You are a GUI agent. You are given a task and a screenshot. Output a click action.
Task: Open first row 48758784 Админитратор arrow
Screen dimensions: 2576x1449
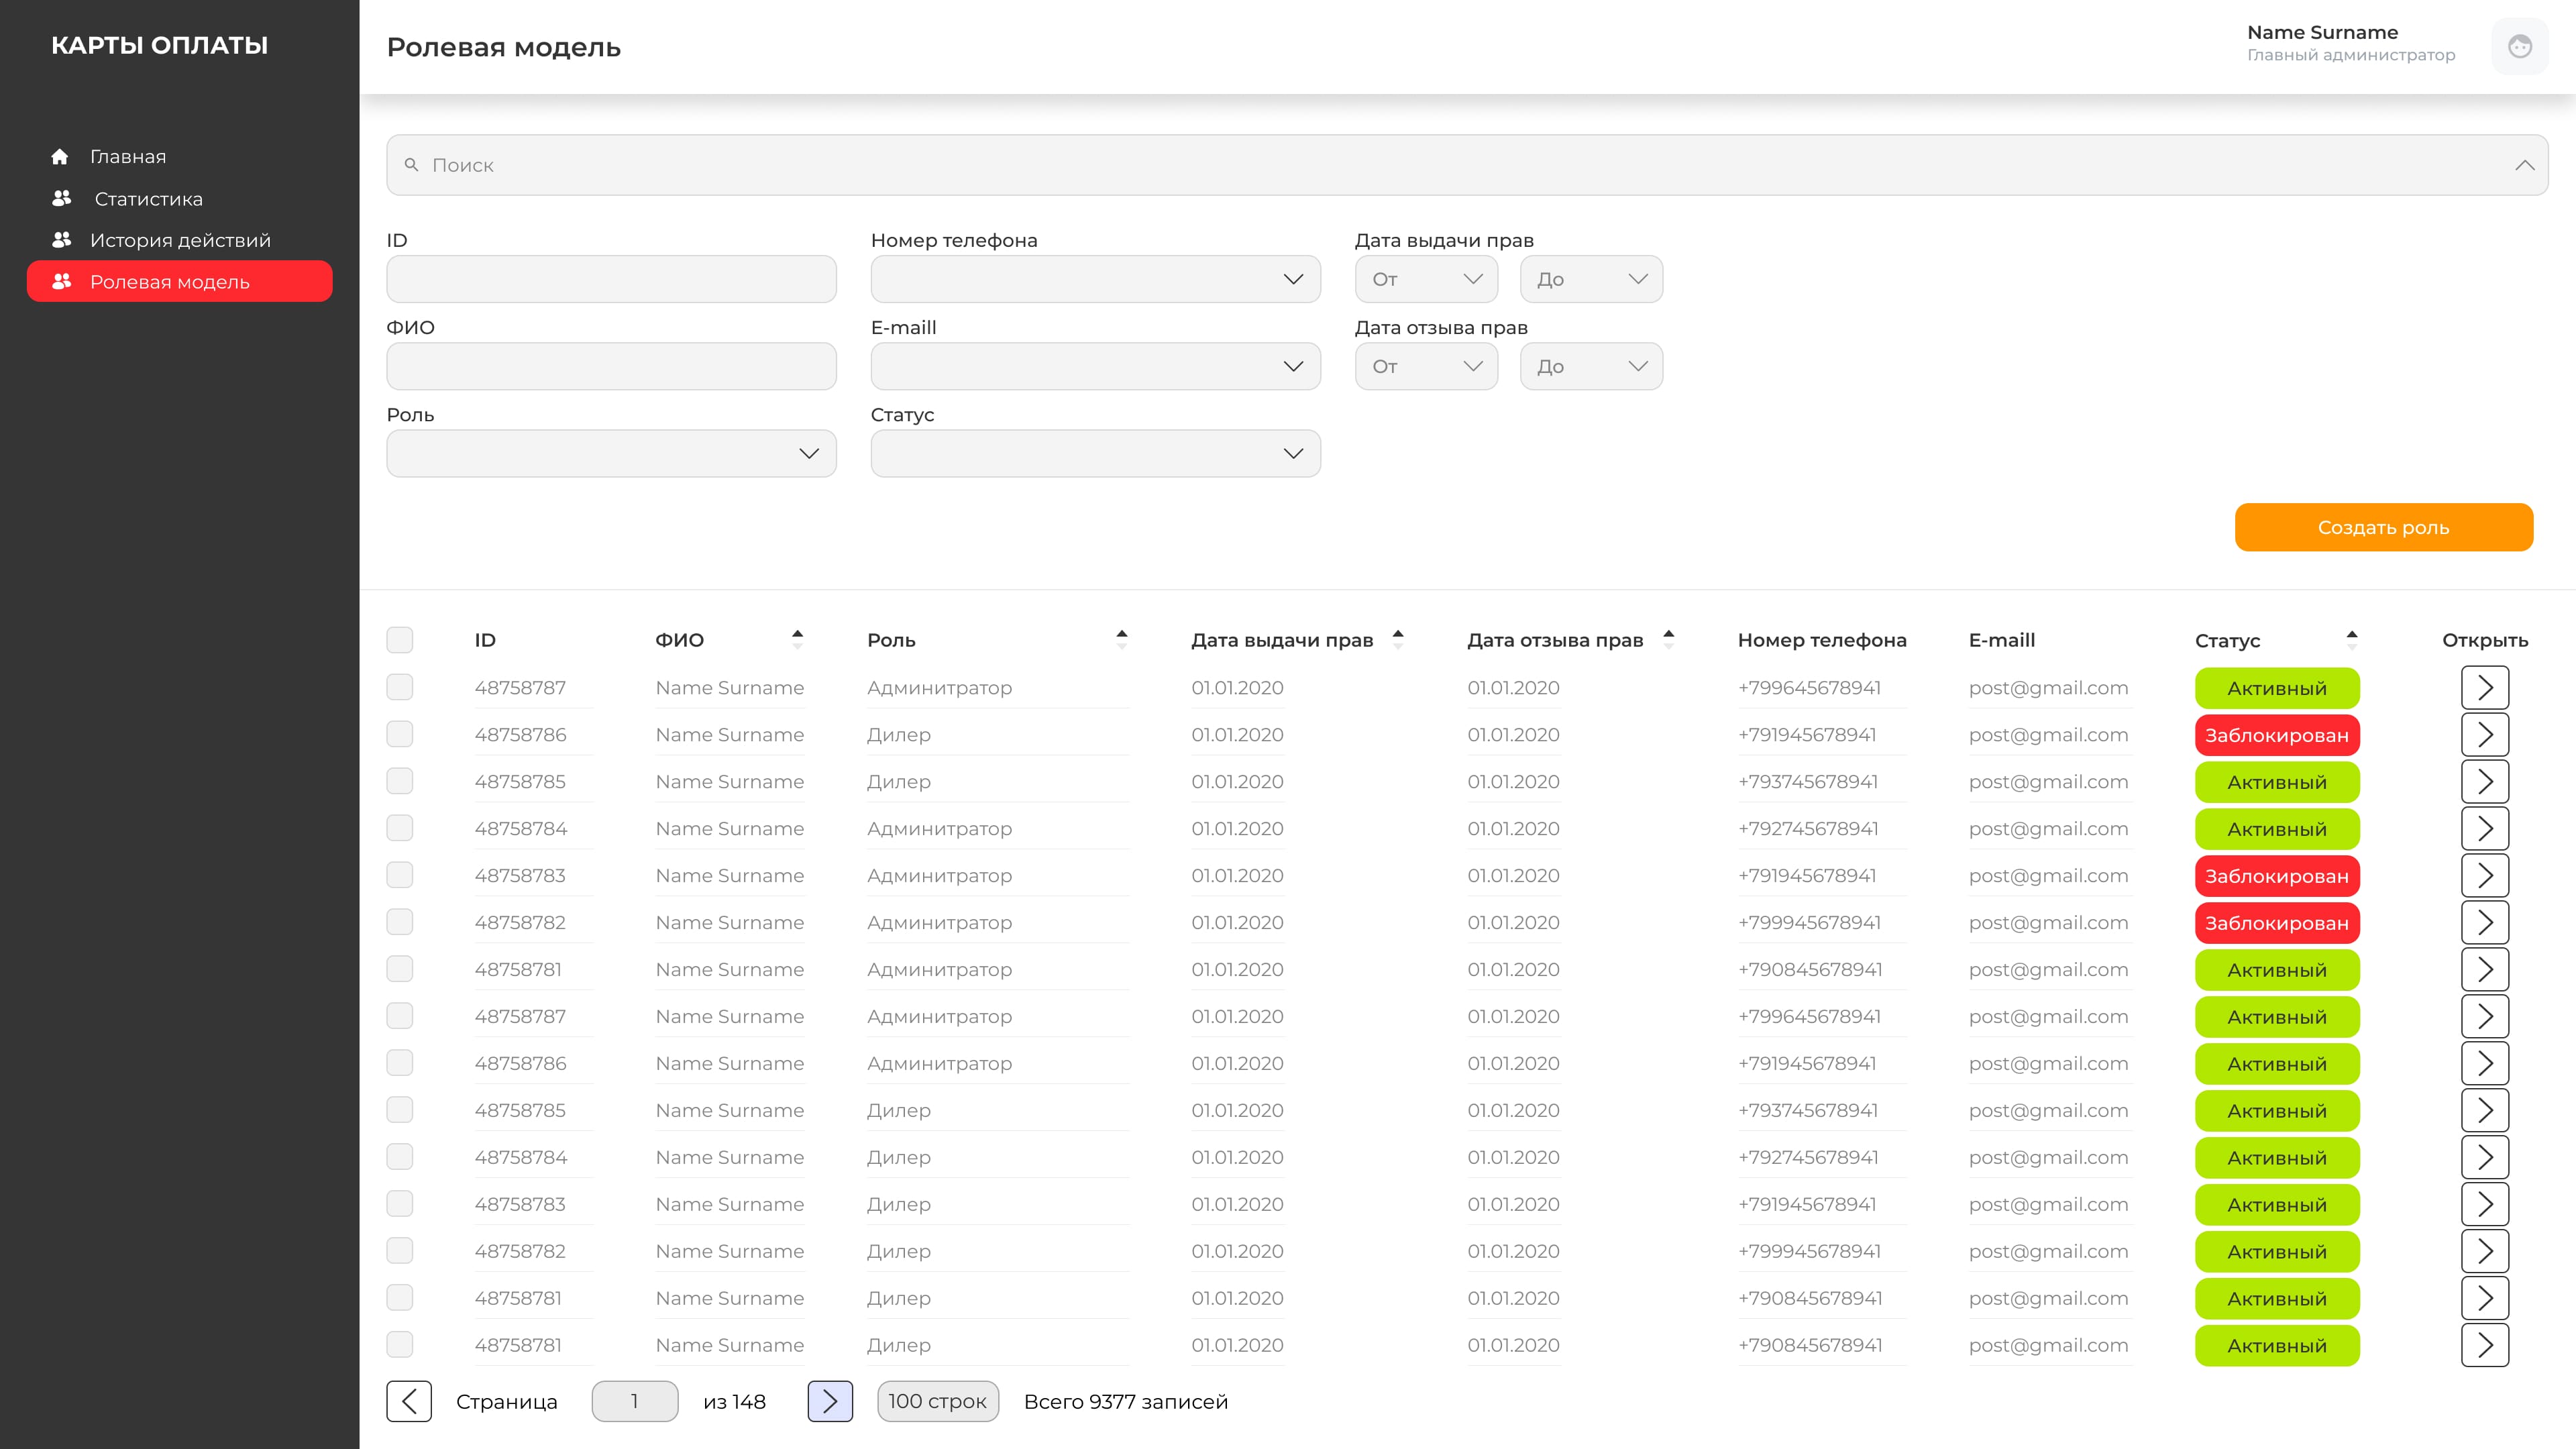click(x=2485, y=829)
